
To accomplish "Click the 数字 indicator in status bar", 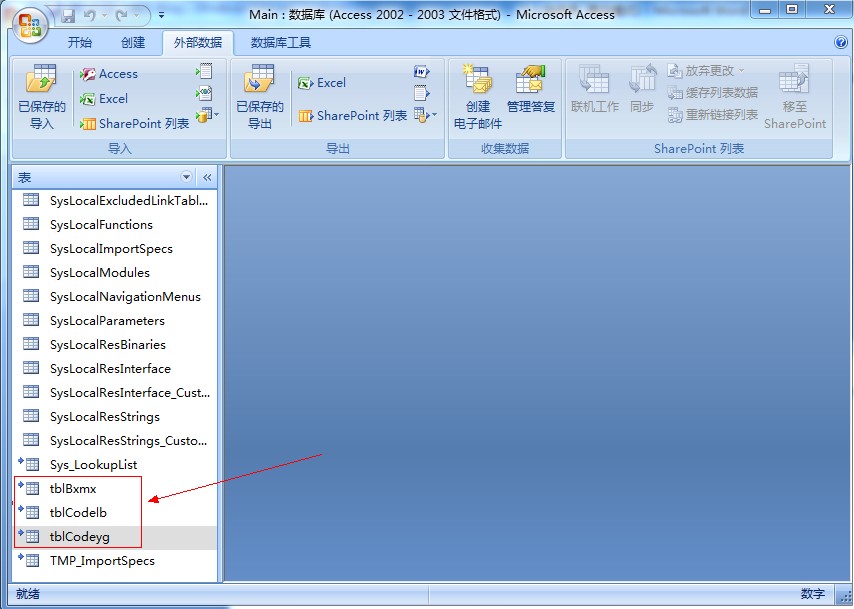I will click(x=813, y=594).
